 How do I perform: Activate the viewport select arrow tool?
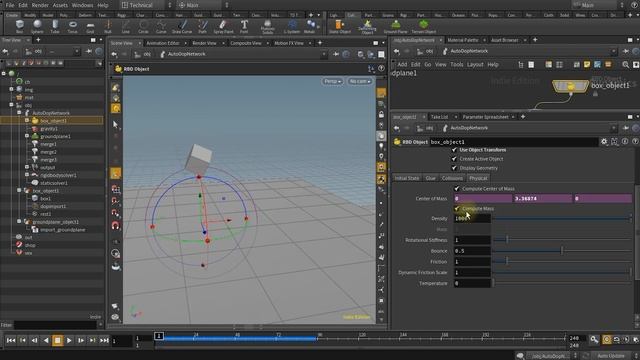click(116, 124)
